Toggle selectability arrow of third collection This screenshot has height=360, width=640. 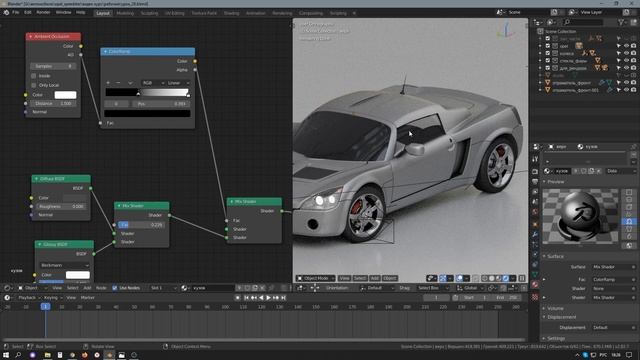[619, 53]
